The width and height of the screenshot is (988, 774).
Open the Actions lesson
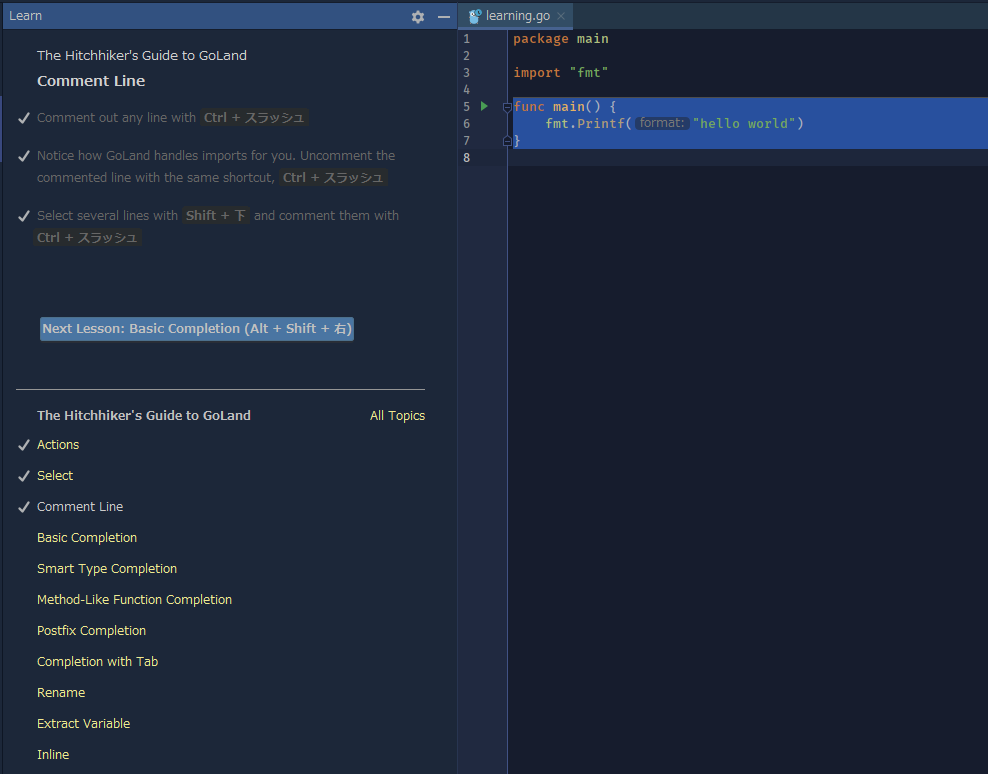58,444
